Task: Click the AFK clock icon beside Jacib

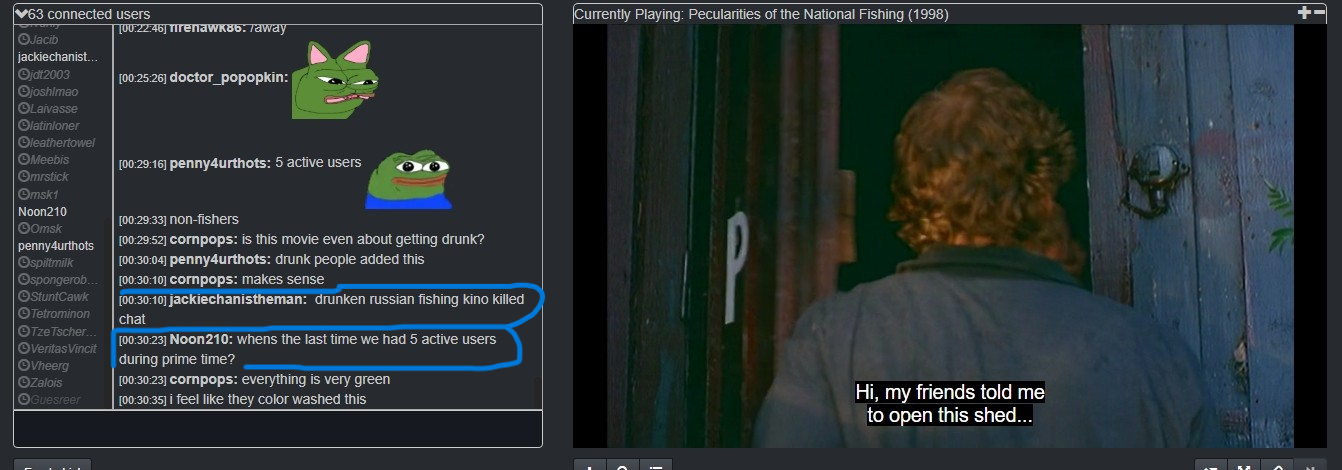Action: (x=24, y=40)
